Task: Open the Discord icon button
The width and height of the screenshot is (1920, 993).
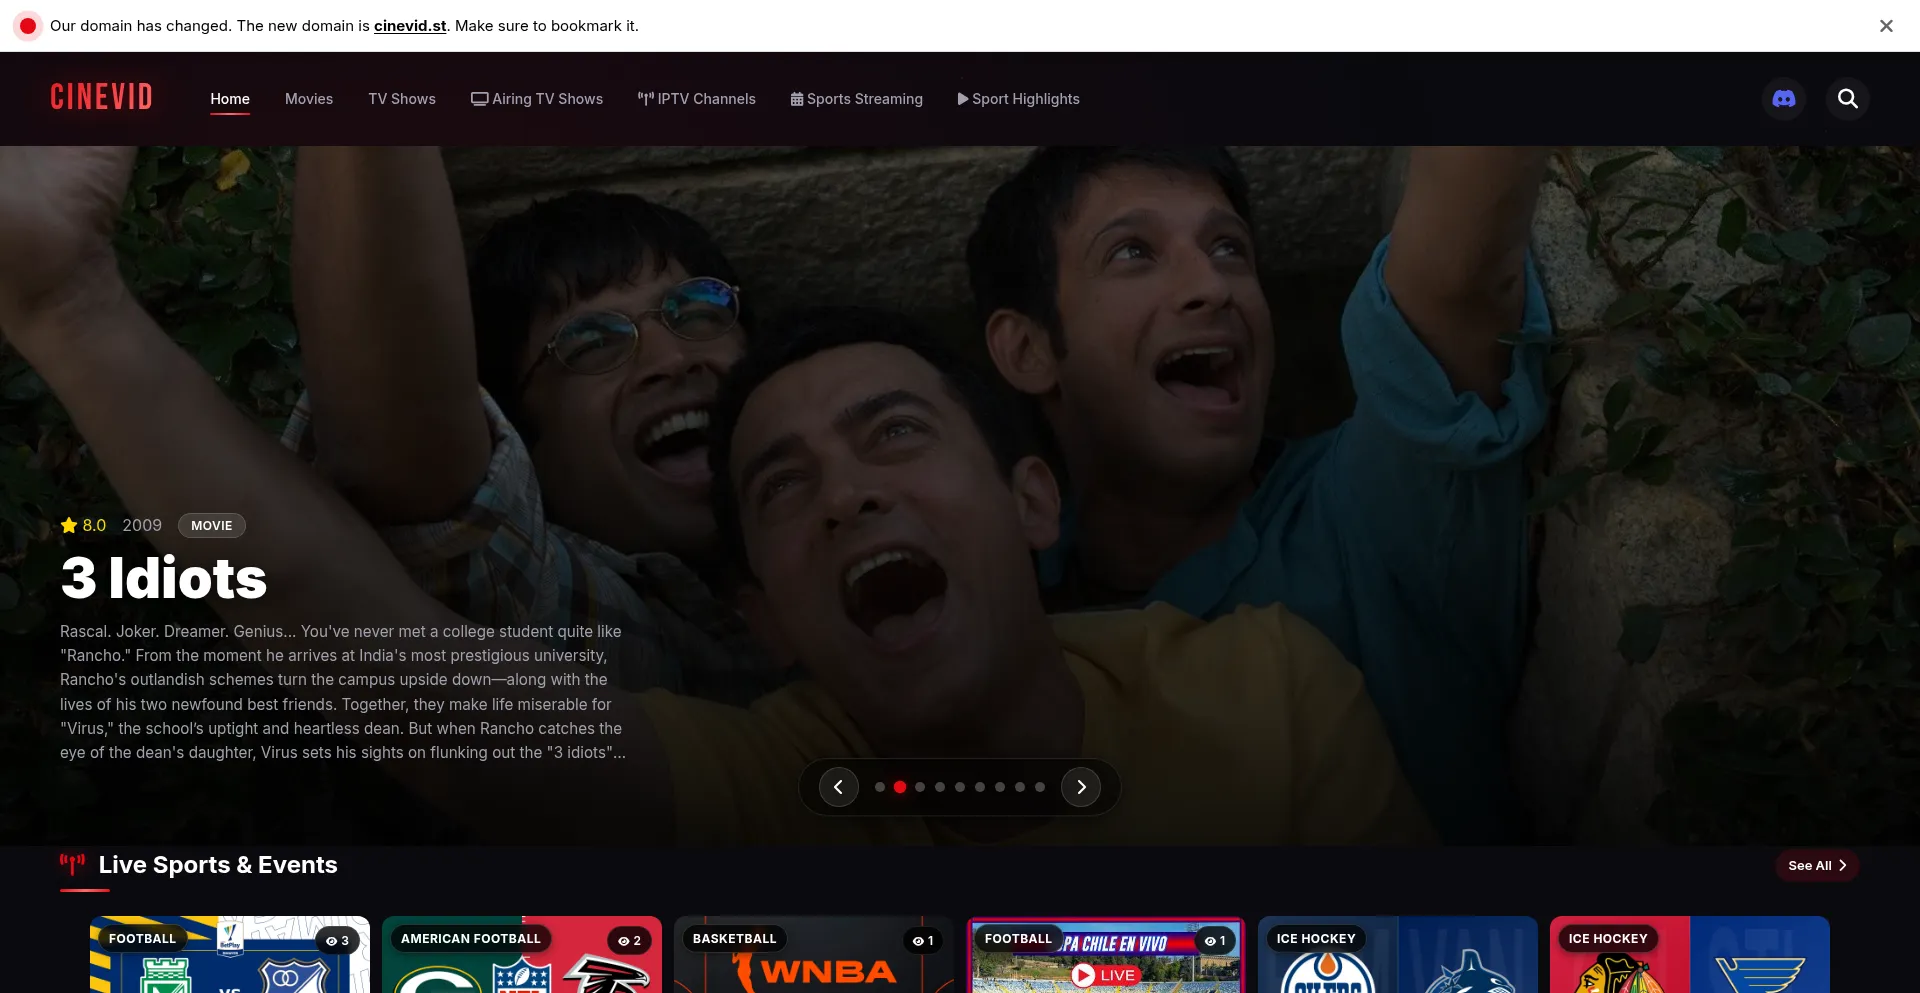Action: pos(1783,99)
